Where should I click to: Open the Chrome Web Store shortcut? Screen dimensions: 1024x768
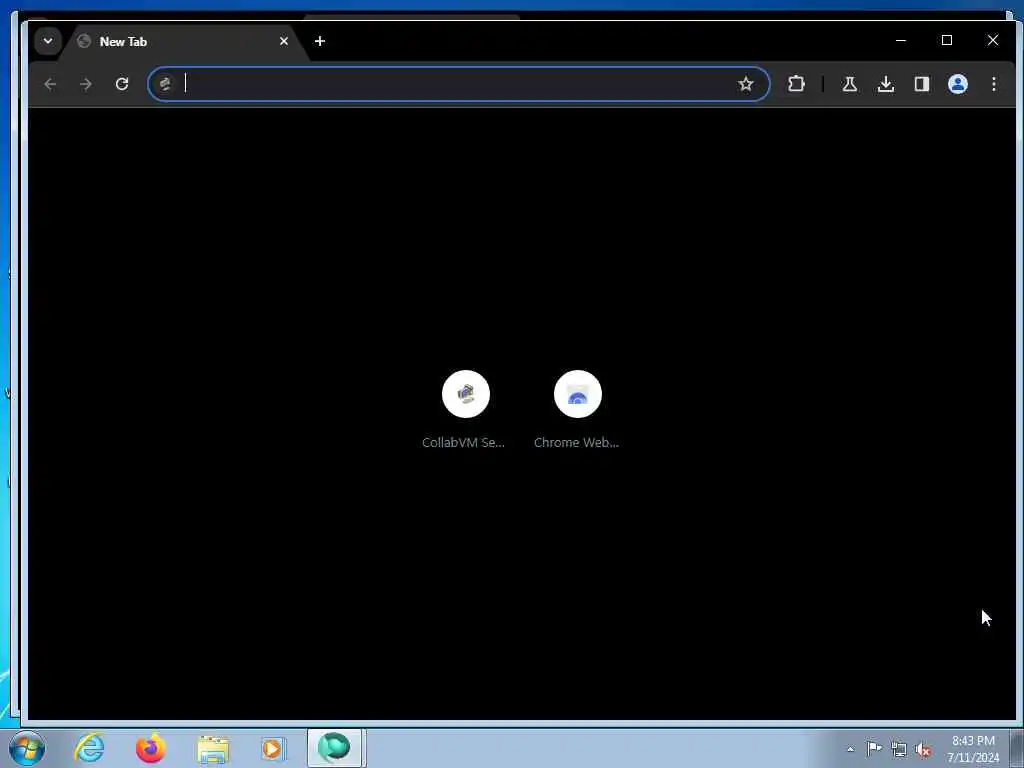tap(577, 394)
